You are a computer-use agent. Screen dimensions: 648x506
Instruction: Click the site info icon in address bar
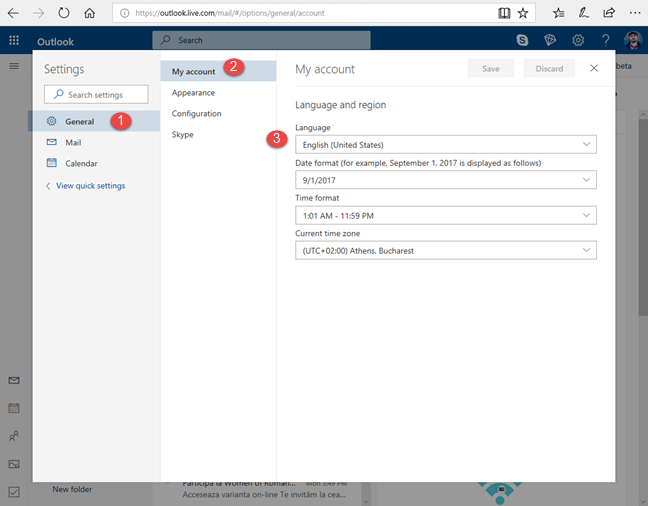124,13
